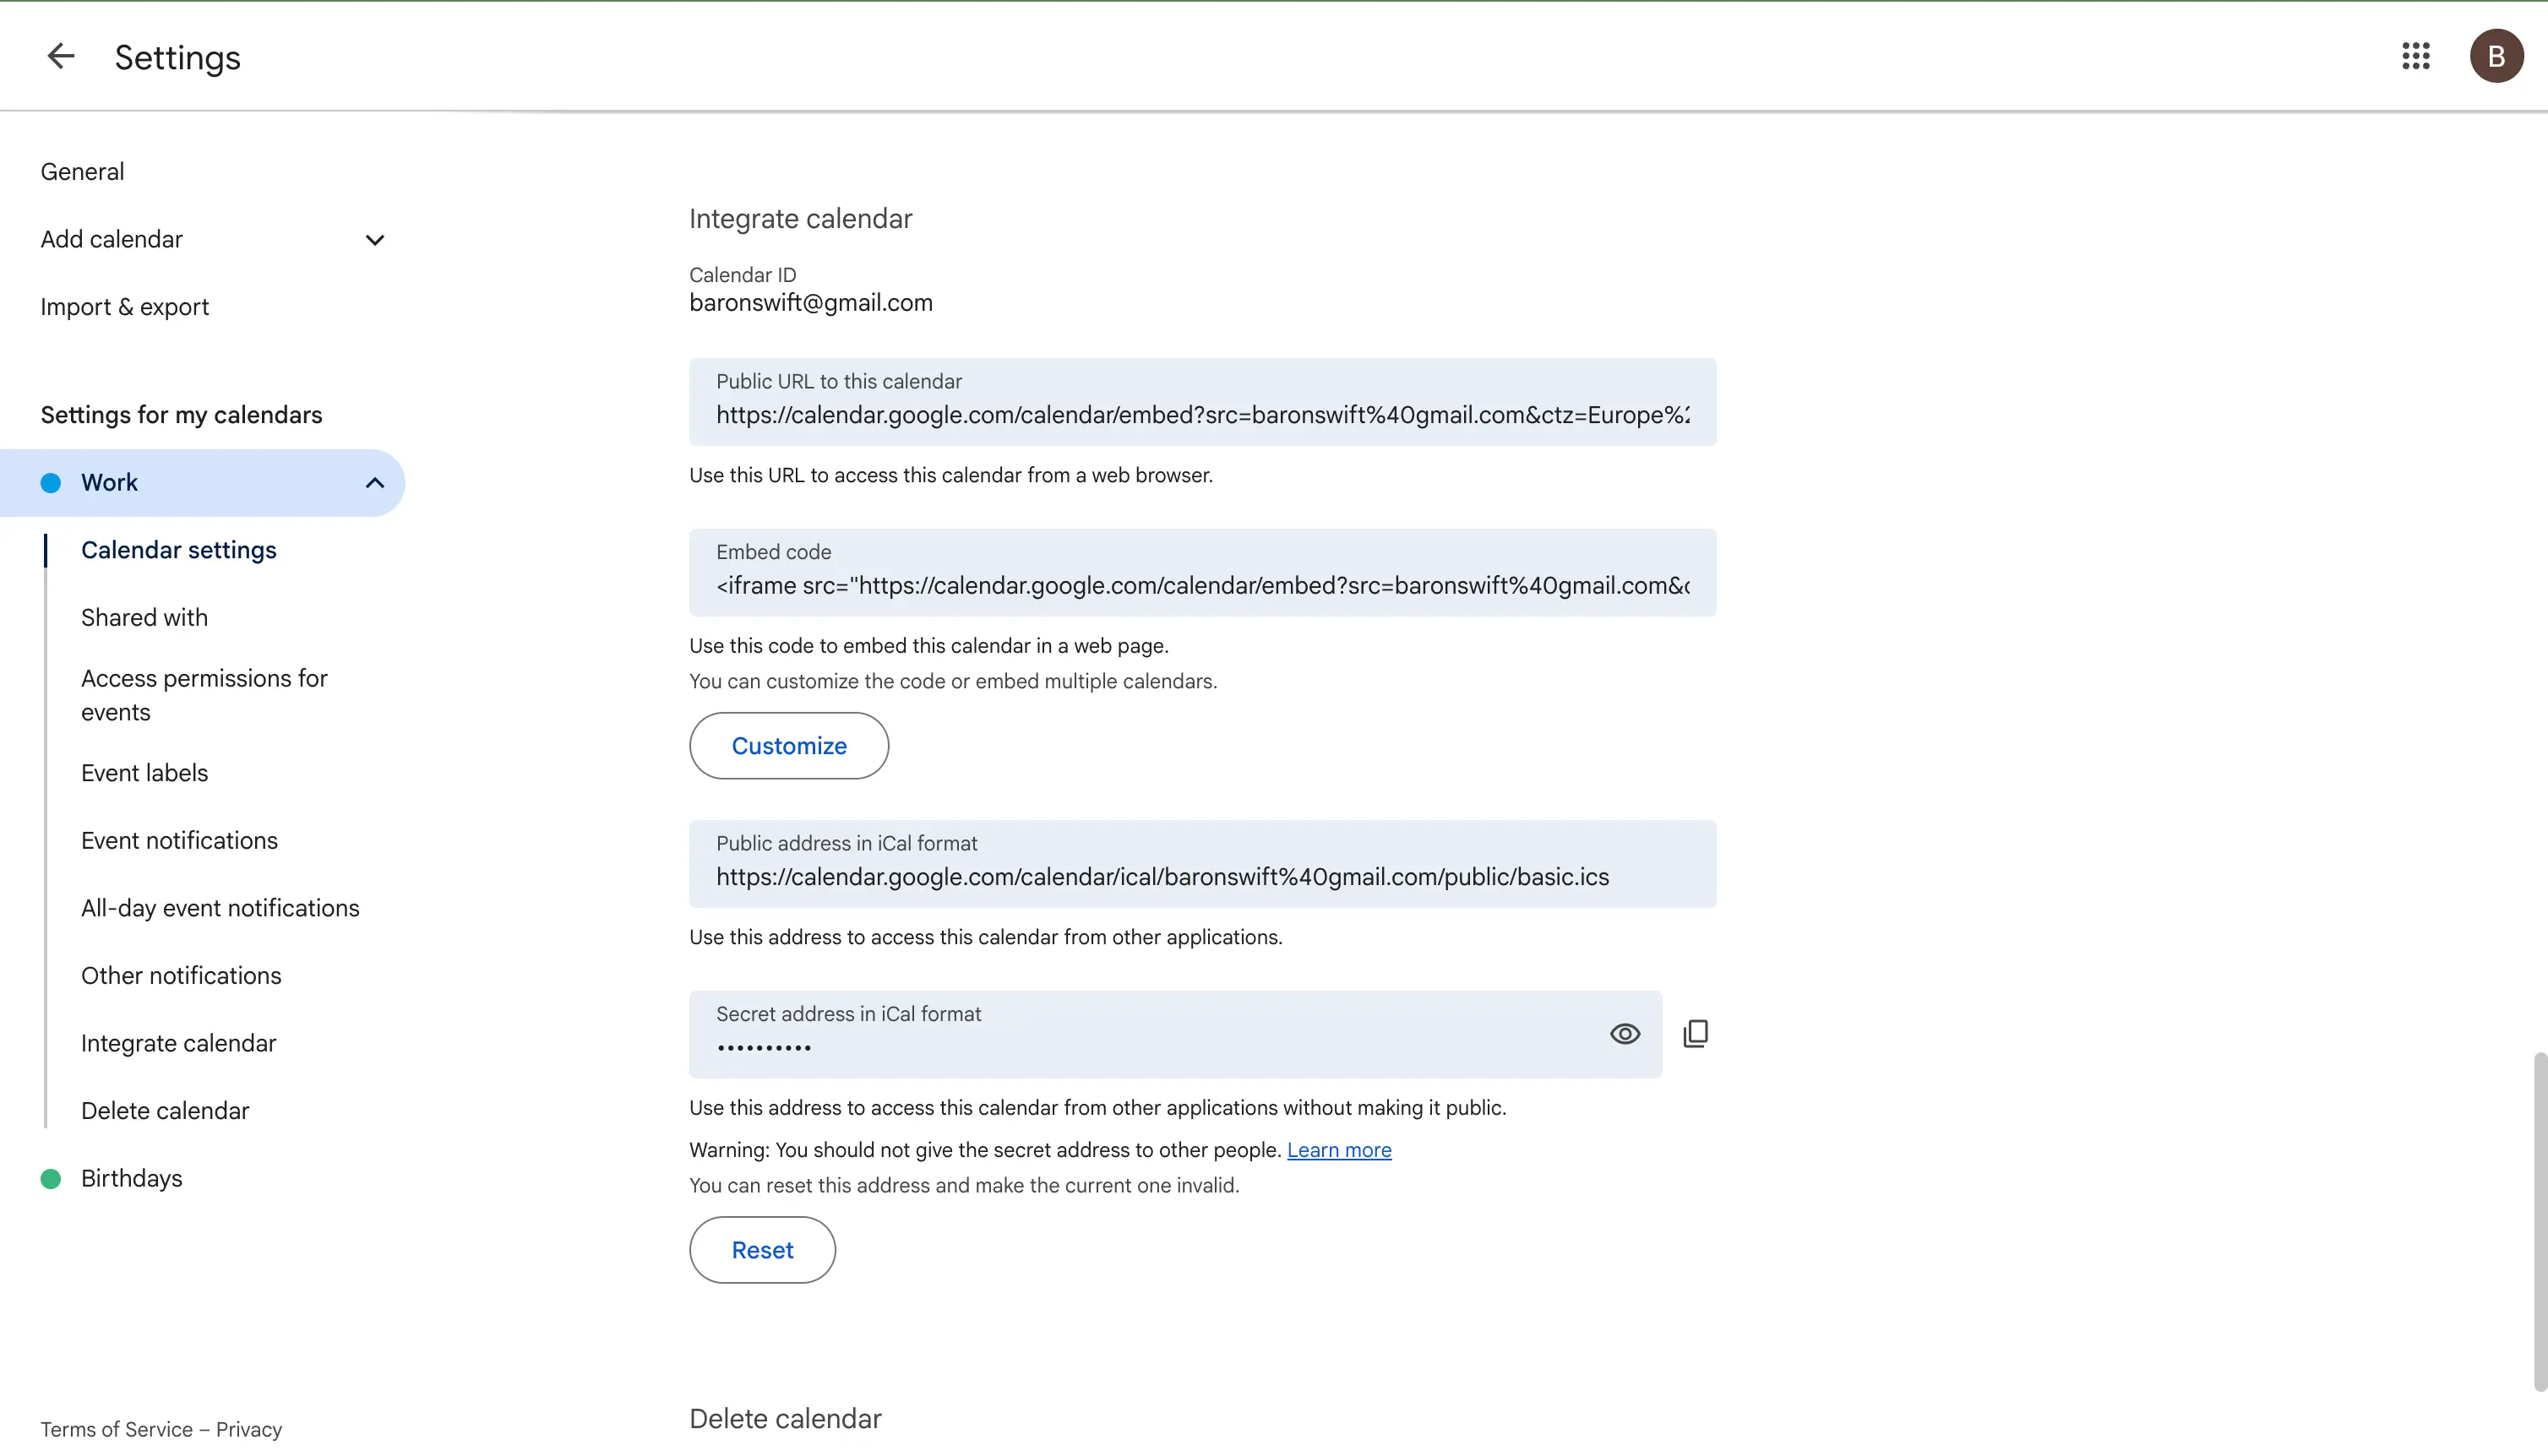Click the blue Work calendar color dot
The height and width of the screenshot is (1456, 2548).
[x=51, y=483]
